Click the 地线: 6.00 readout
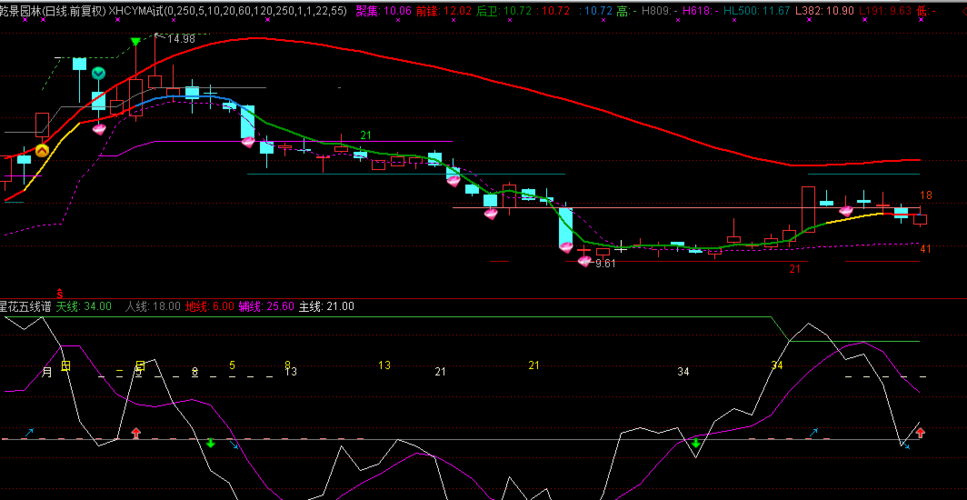 coord(210,306)
